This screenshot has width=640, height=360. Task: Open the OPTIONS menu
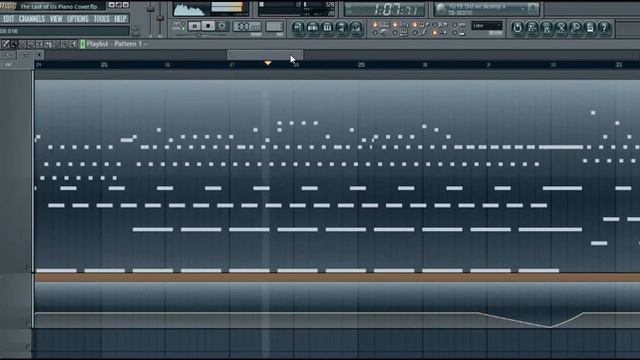pos(78,19)
